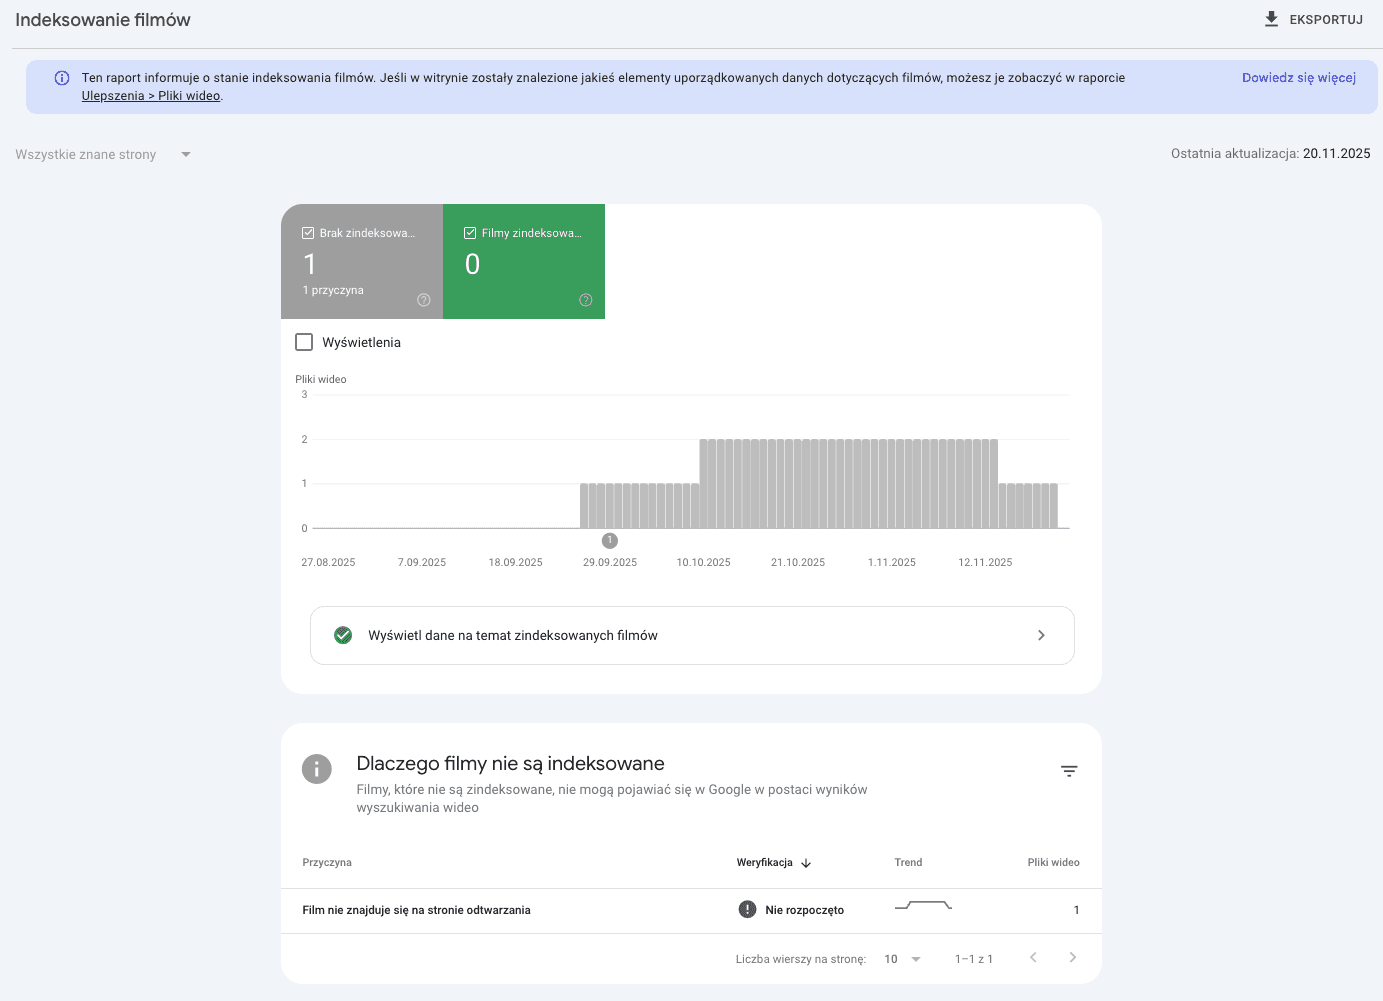Viewport: 1383px width, 1001px height.
Task: Open the filter icon in the reasons table
Action: (x=1069, y=771)
